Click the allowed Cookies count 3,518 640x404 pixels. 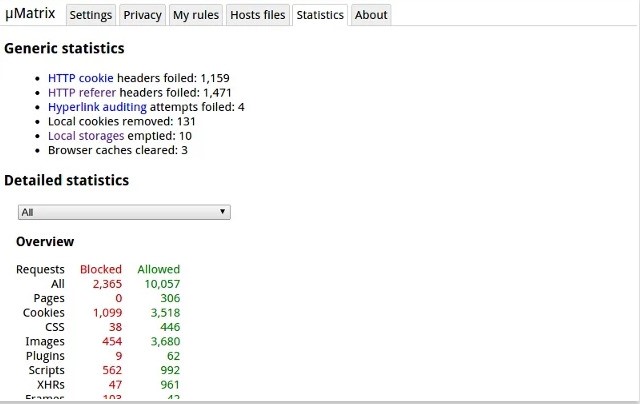[164, 313]
